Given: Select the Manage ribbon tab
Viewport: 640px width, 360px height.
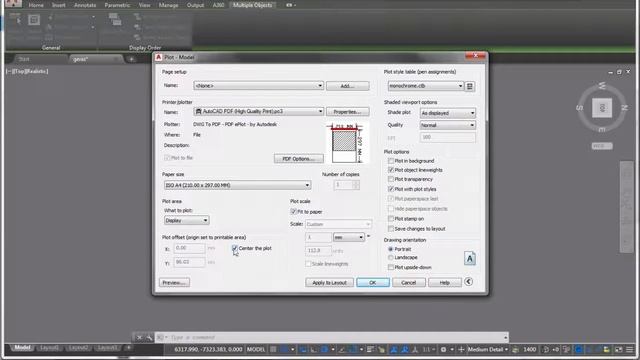Looking at the screenshot, I should click(x=168, y=5).
